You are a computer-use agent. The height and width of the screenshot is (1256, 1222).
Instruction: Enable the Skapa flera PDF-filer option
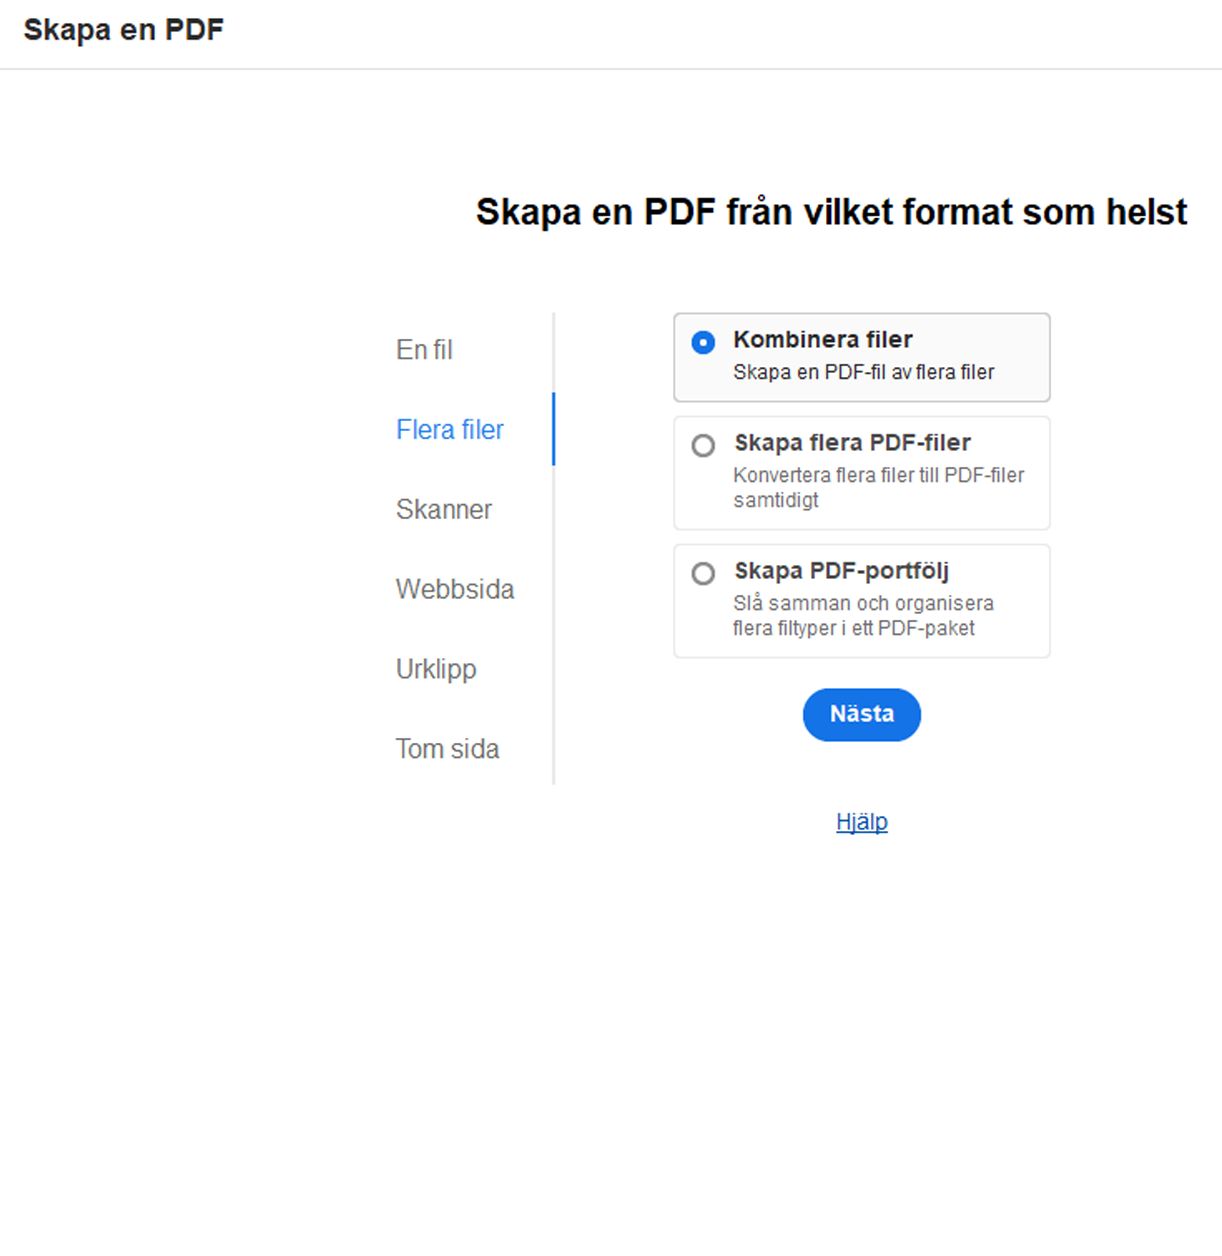pos(703,444)
